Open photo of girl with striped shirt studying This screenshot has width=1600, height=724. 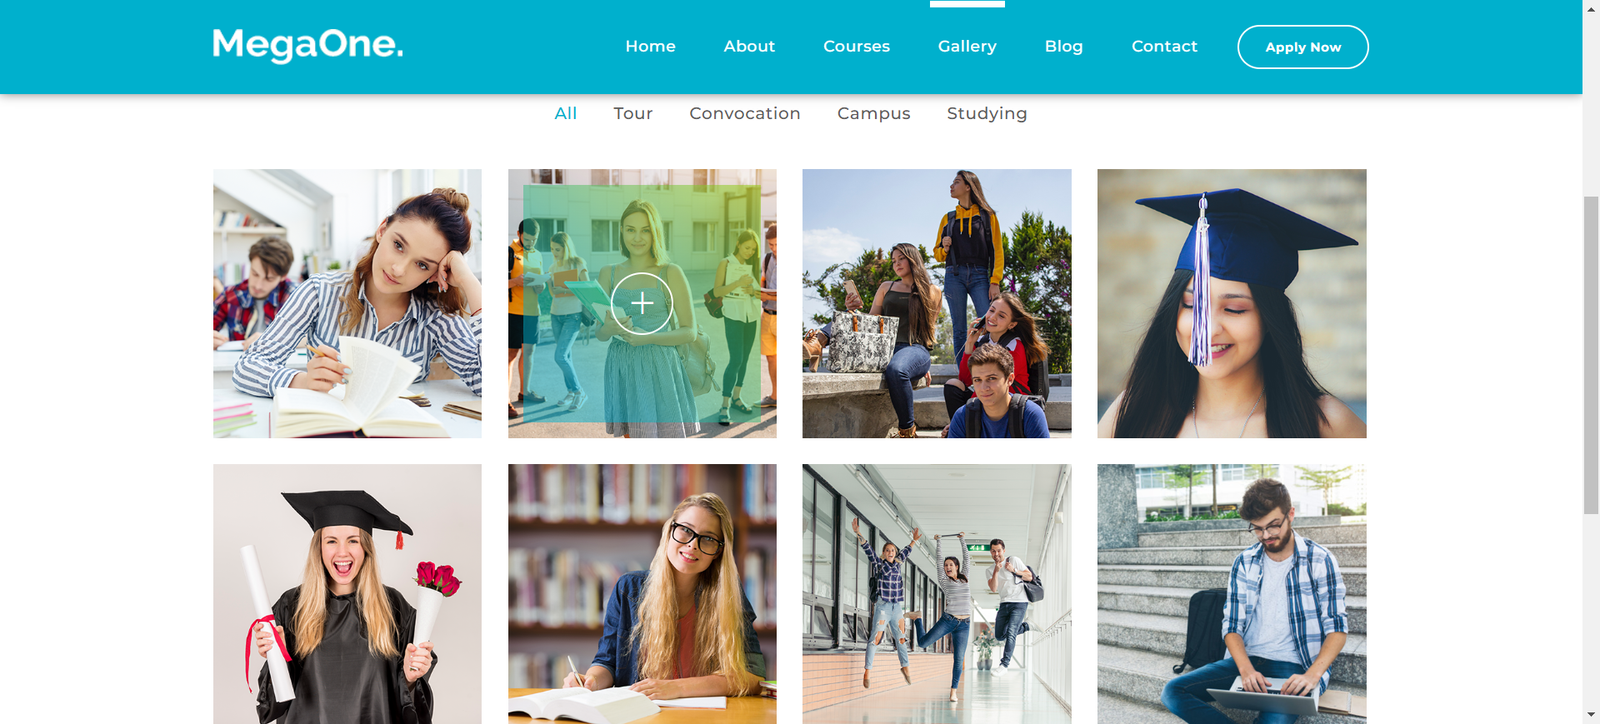347,303
